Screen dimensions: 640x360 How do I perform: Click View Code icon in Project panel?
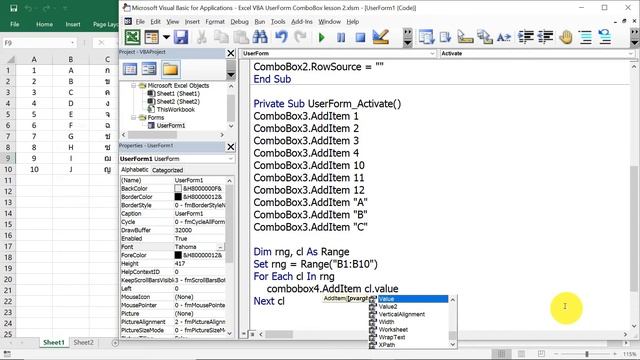(130, 69)
